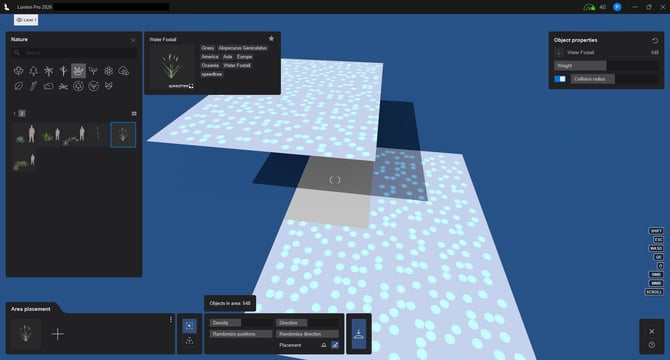Viewport: 670px width, 360px height.
Task: Select the thin reed thumbnail
Action: (x=98, y=135)
